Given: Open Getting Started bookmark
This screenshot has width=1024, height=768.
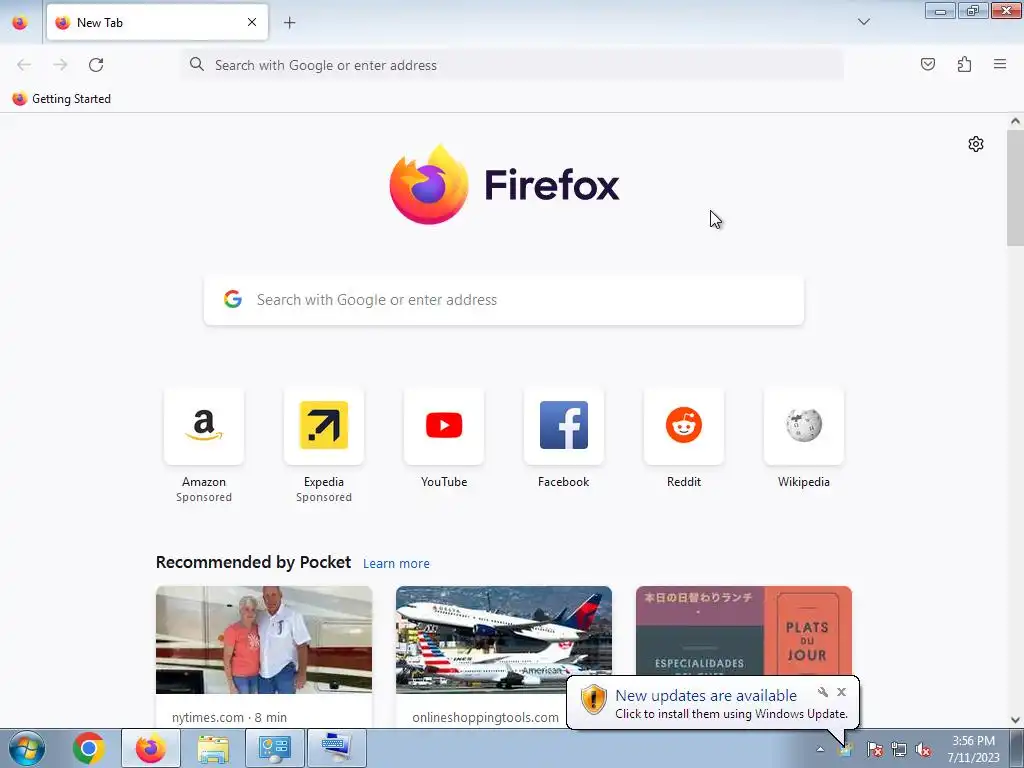Looking at the screenshot, I should pyautogui.click(x=61, y=99).
